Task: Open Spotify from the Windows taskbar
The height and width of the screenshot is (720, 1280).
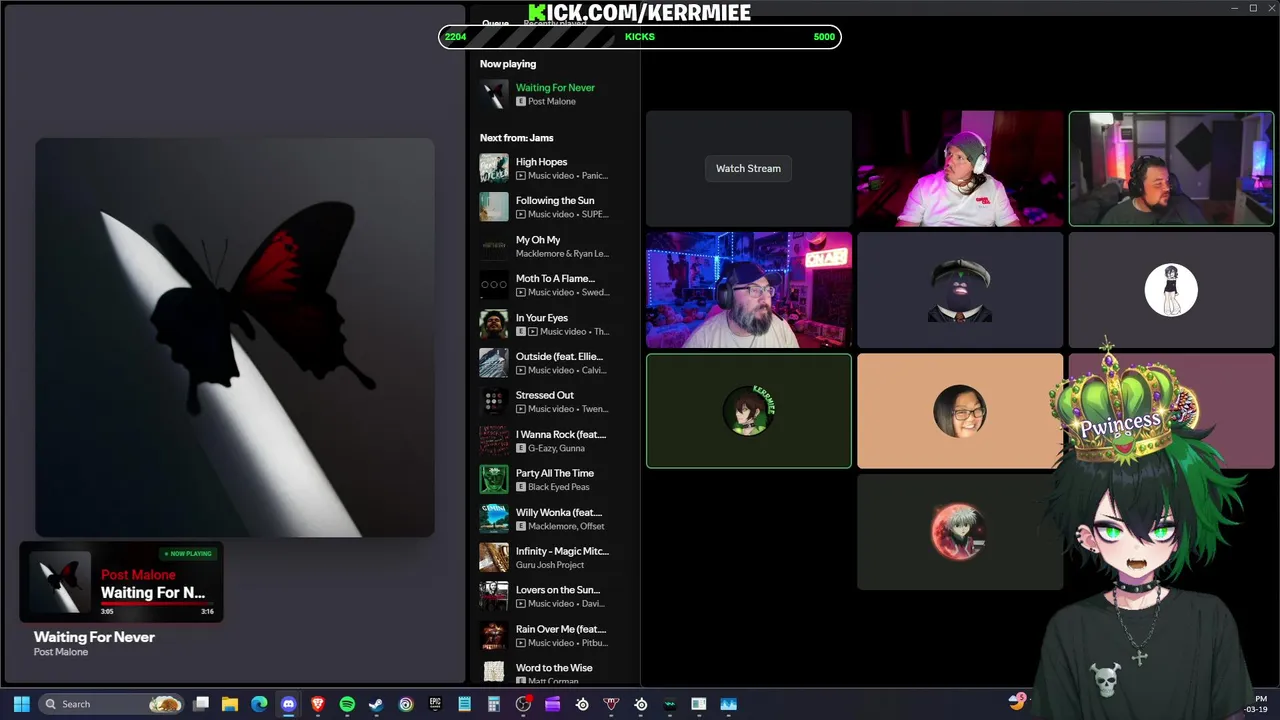Action: pos(347,704)
